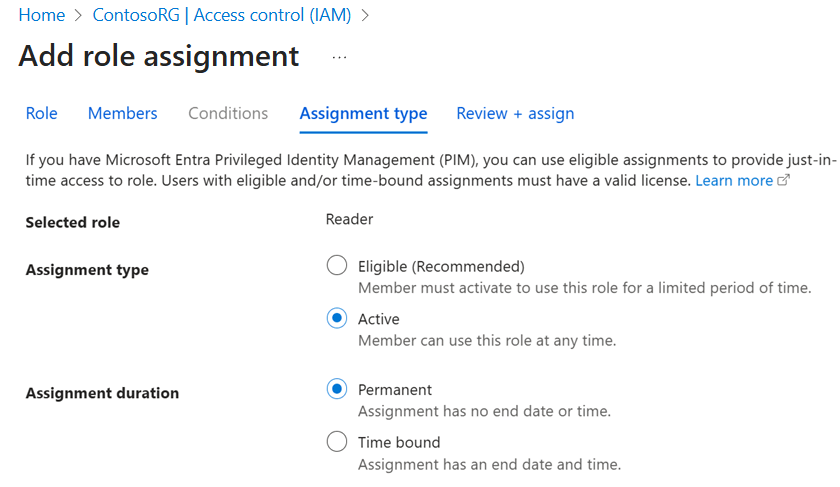Select the Active assignment type radio button
Viewport: 840px width, 487px height.
[337, 319]
